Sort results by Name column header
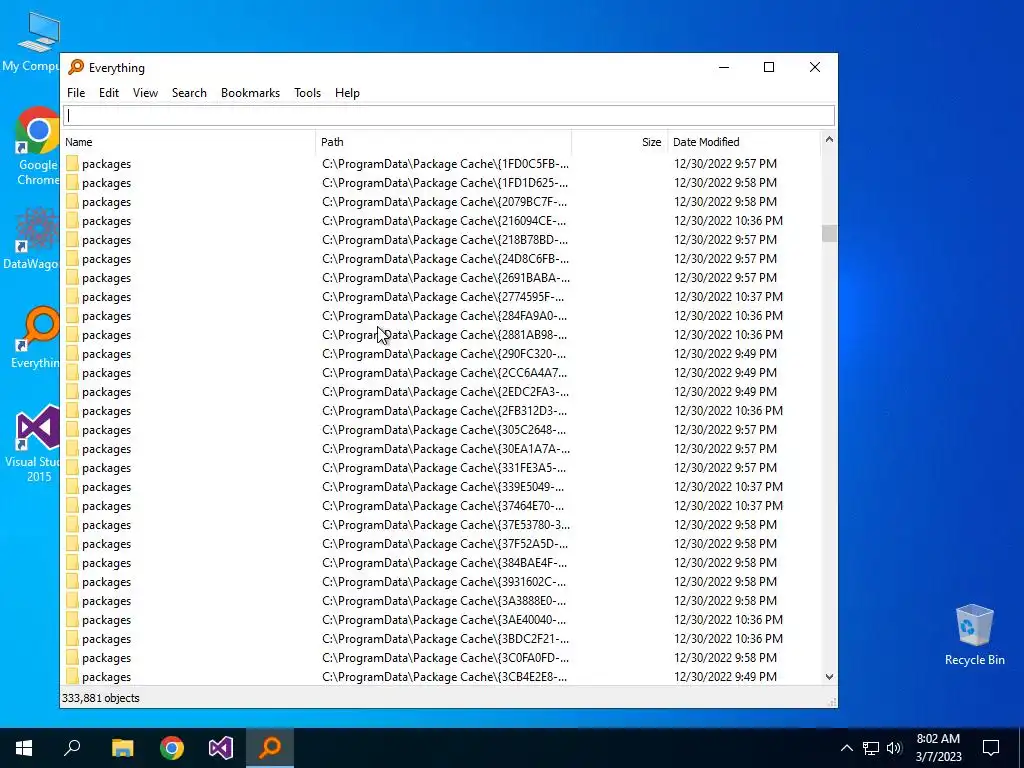This screenshot has height=768, width=1024. pyautogui.click(x=189, y=142)
